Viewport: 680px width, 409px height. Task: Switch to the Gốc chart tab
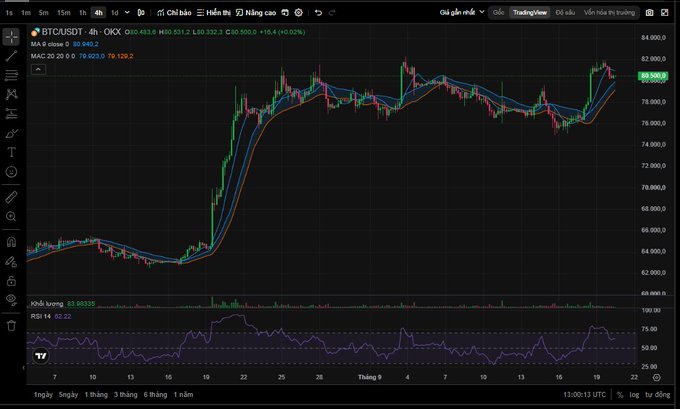(498, 13)
